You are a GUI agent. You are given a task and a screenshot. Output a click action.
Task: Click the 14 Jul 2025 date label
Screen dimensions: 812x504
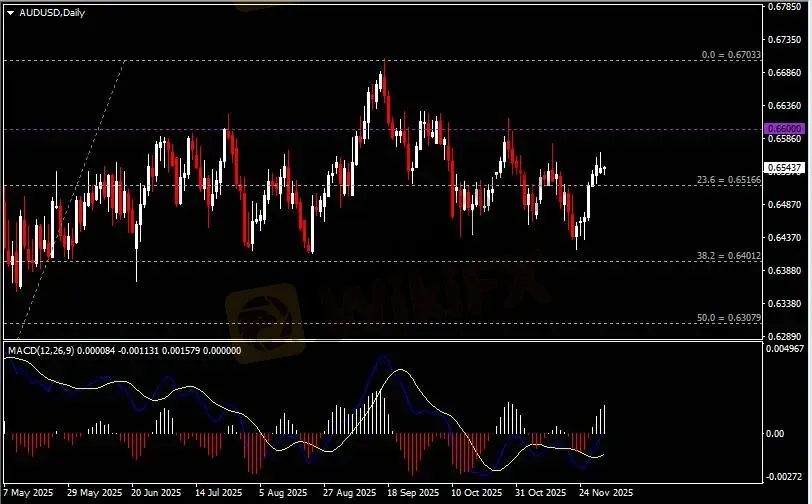(219, 492)
